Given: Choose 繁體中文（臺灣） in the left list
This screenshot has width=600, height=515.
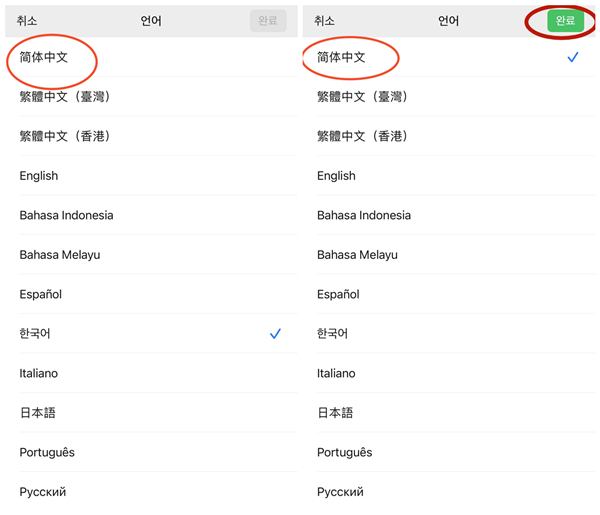Looking at the screenshot, I should [65, 97].
